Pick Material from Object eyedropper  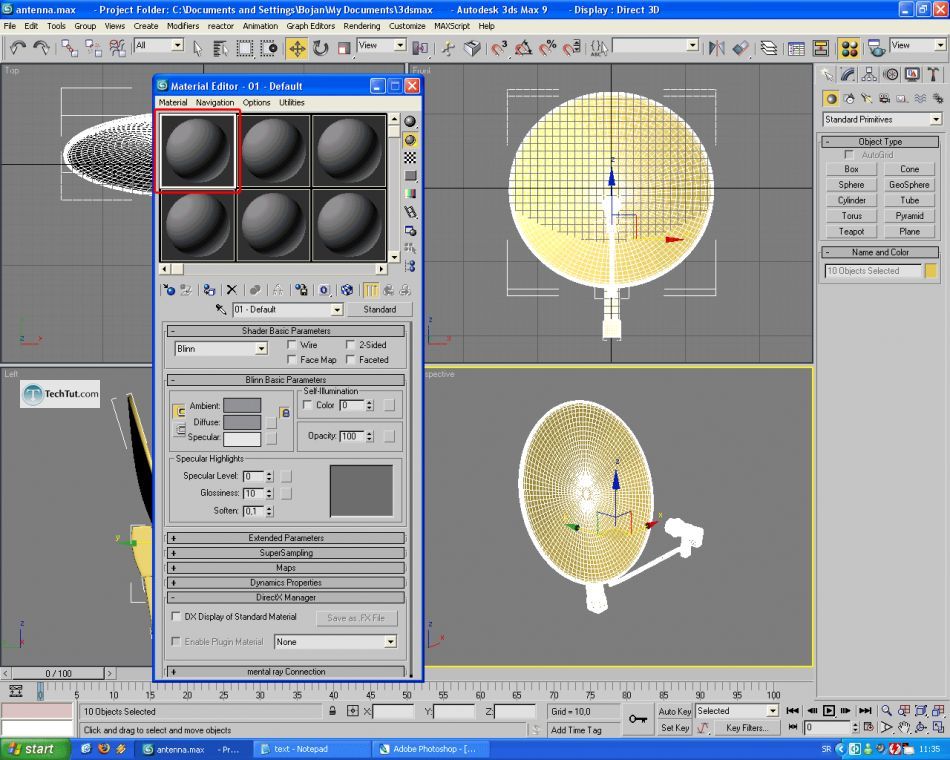pos(221,309)
